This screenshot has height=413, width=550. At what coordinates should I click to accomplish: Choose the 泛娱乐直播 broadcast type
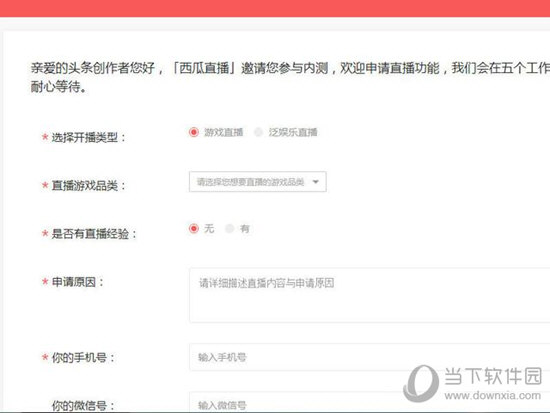pyautogui.click(x=259, y=132)
